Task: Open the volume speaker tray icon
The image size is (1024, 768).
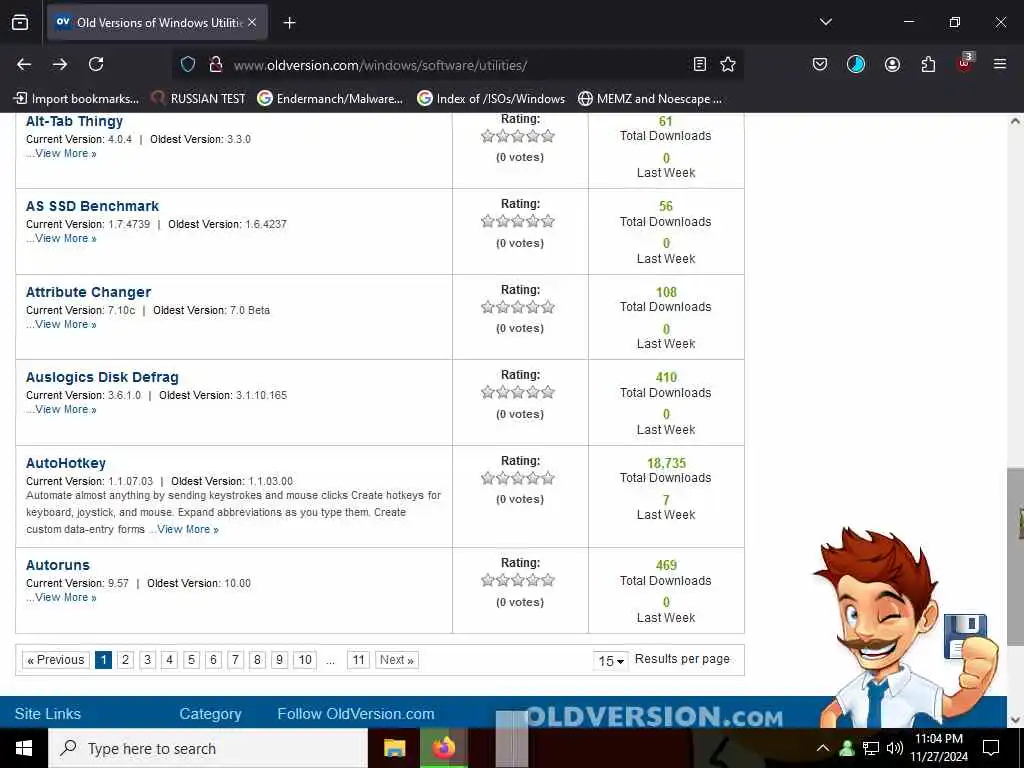Action: 895,748
